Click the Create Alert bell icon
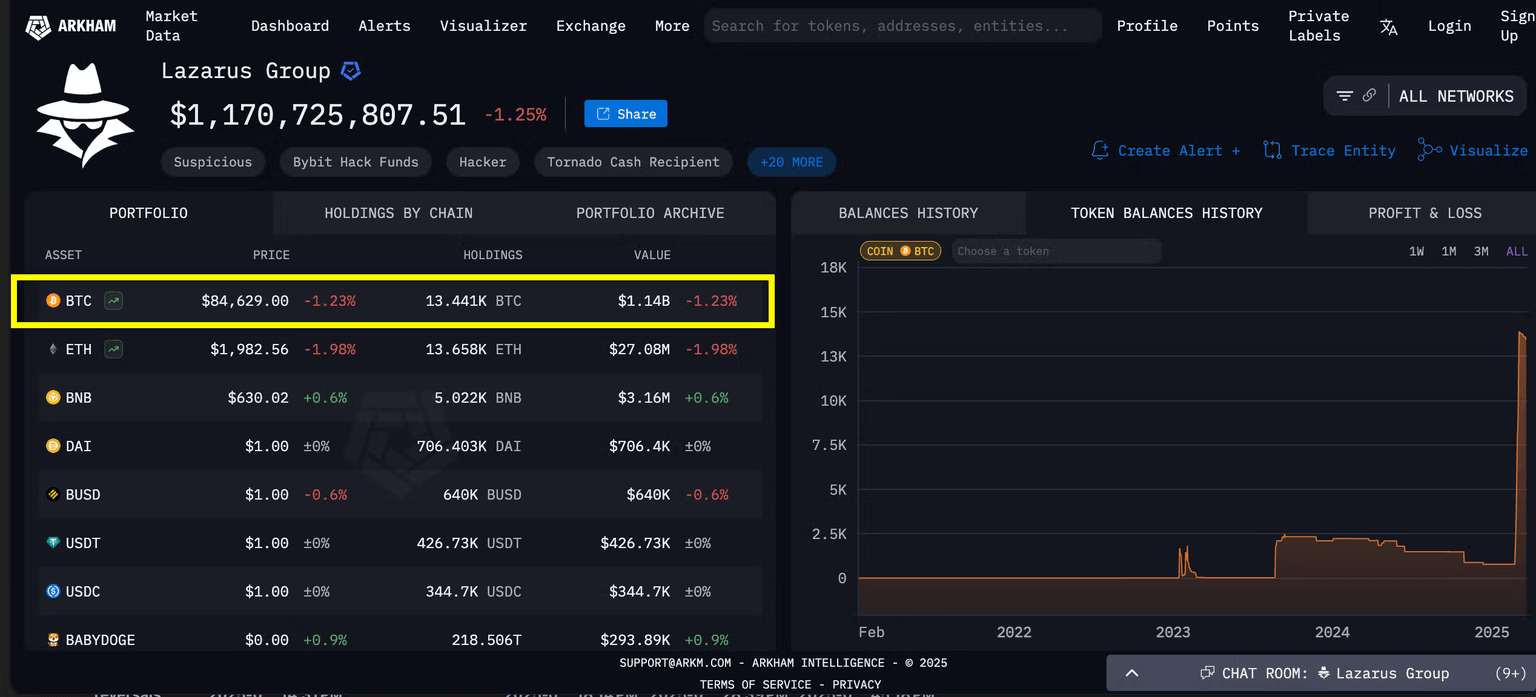The image size is (1536, 697). click(x=1100, y=150)
